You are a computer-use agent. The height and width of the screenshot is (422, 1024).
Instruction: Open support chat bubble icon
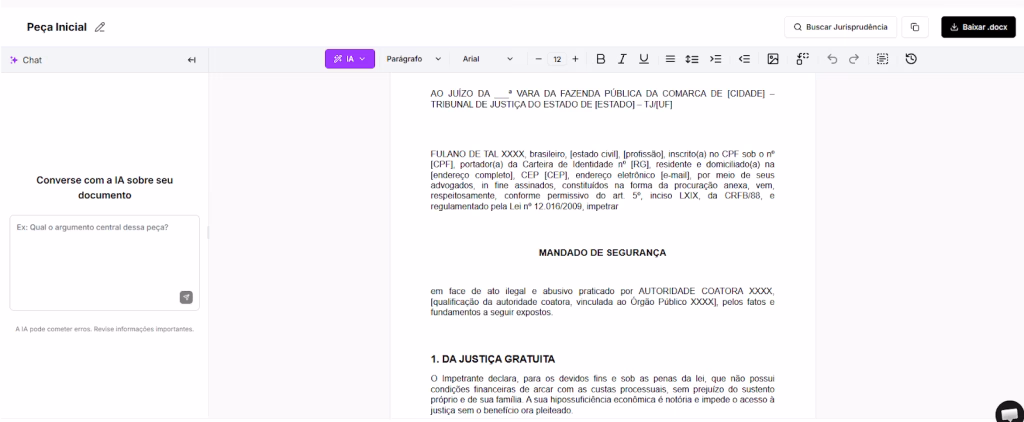coord(1009,414)
